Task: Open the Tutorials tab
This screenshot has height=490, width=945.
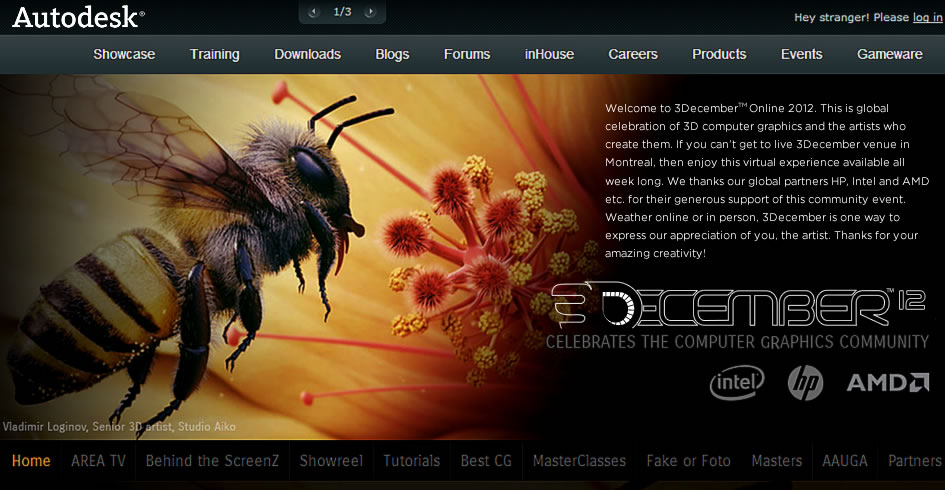Action: pyautogui.click(x=412, y=461)
